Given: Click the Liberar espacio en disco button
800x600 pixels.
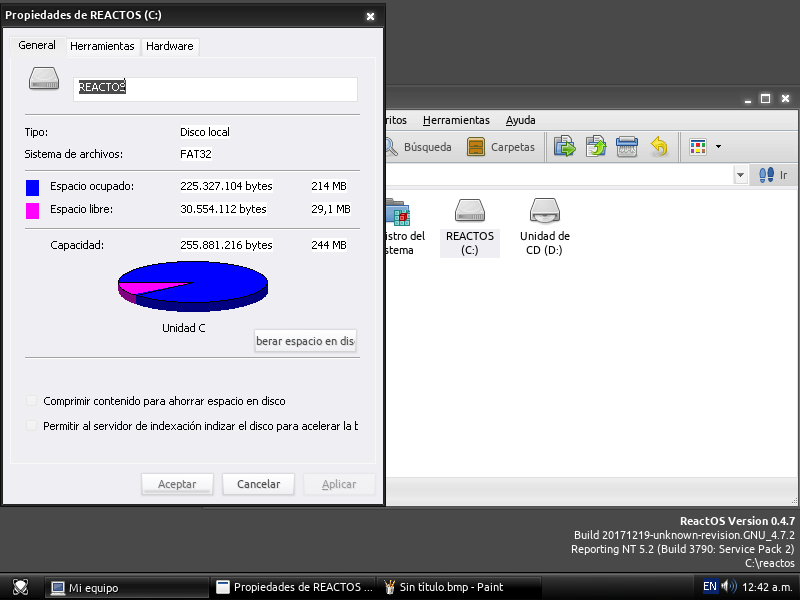Looking at the screenshot, I should coord(305,341).
